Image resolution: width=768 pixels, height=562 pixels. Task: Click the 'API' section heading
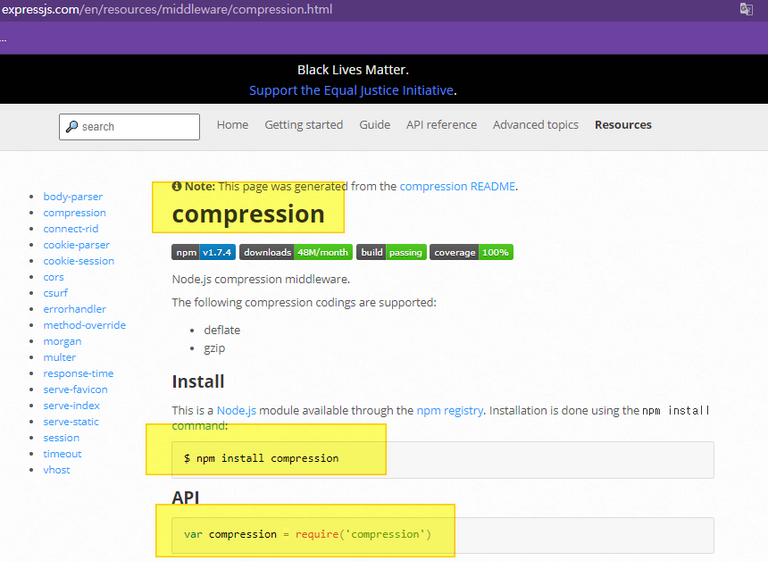[186, 497]
